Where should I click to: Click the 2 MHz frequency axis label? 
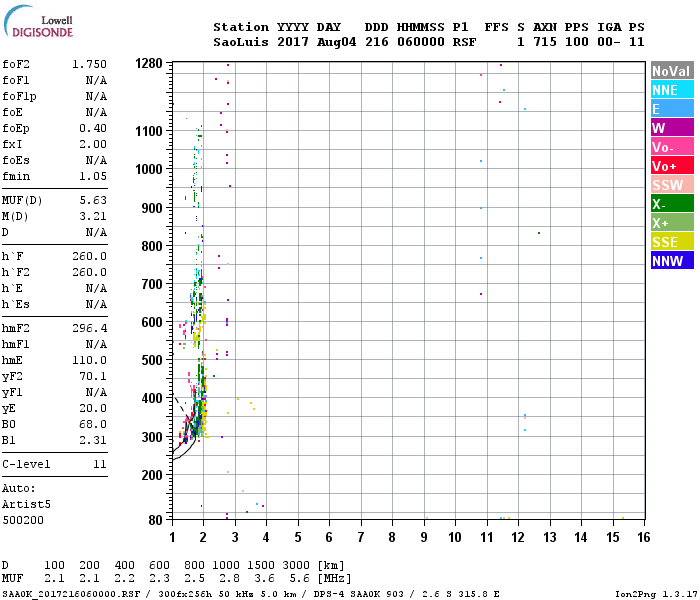tap(204, 537)
